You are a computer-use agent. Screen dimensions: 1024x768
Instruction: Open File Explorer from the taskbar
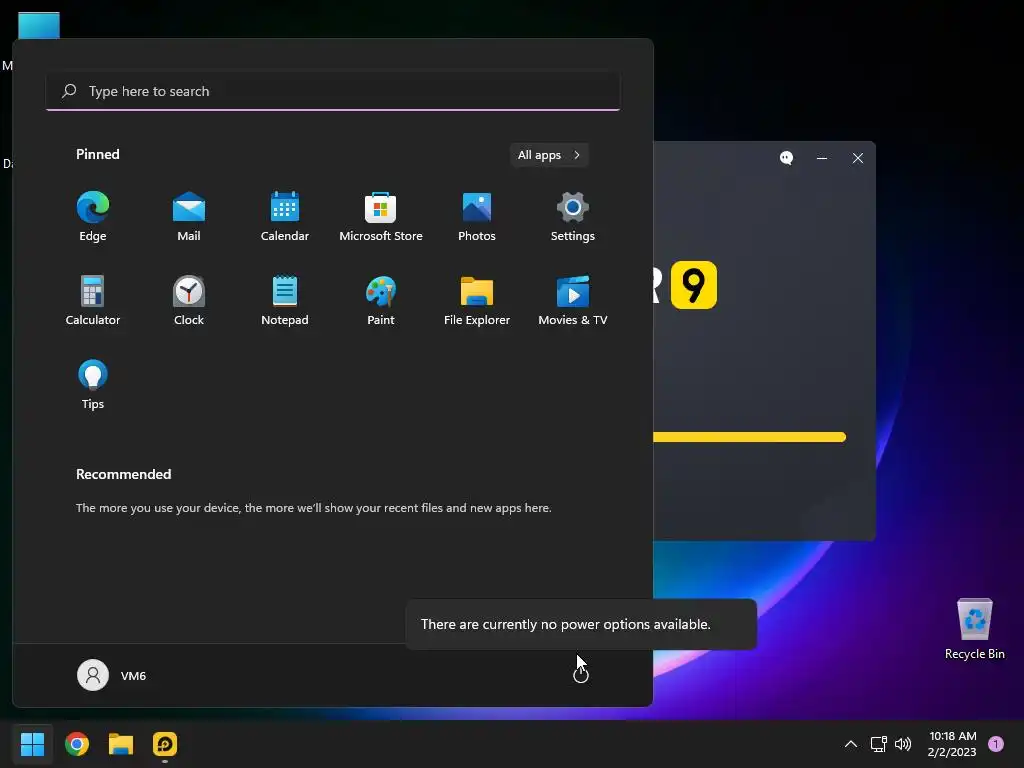[x=121, y=744]
